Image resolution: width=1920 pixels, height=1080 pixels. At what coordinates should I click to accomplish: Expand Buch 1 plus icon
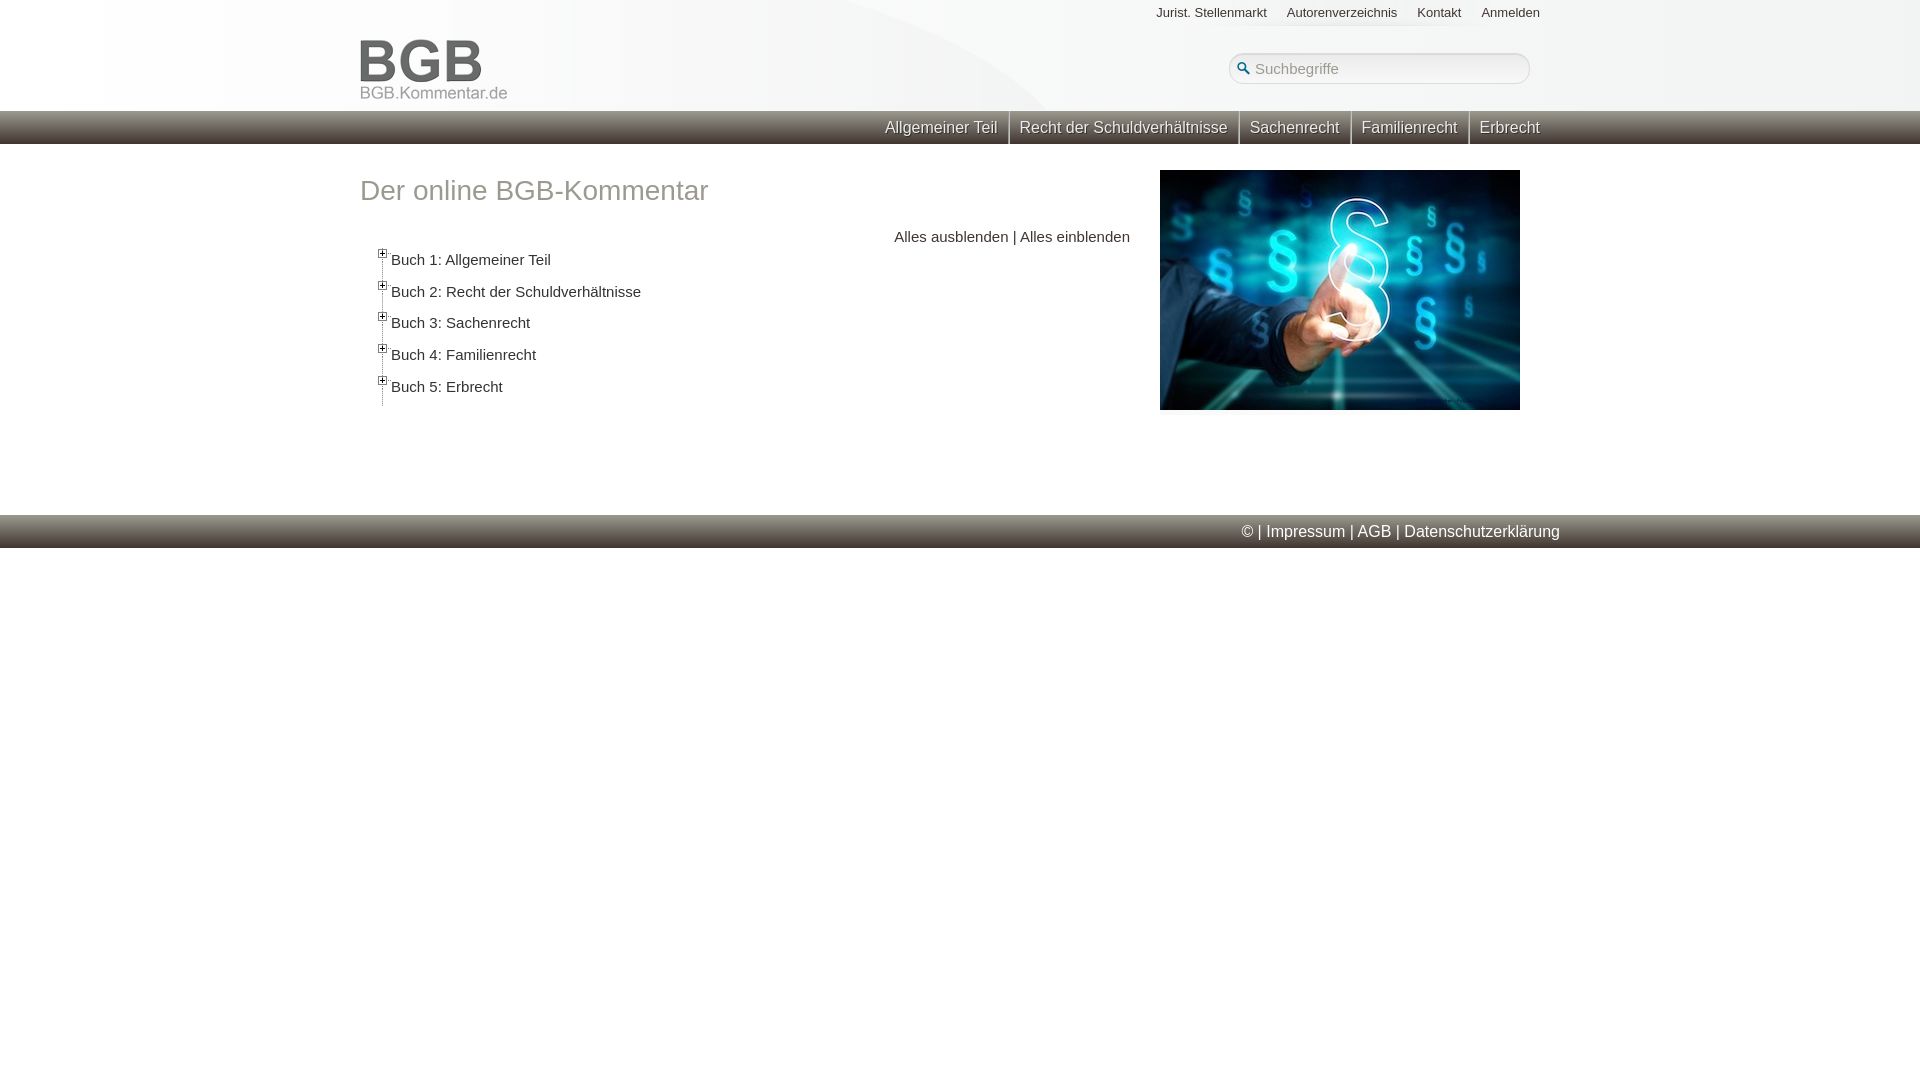point(382,254)
